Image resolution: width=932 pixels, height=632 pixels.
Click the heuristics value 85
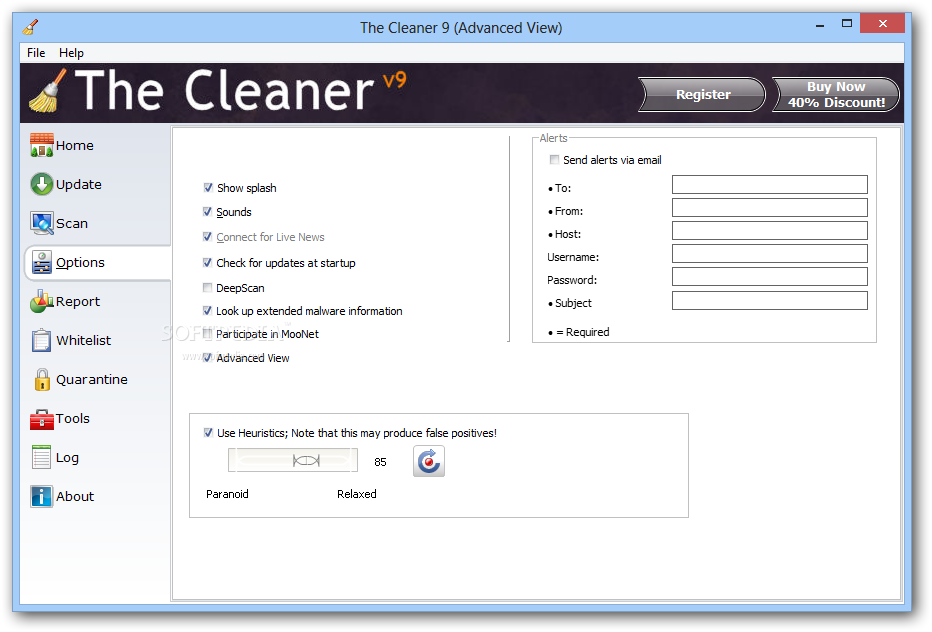tap(380, 462)
